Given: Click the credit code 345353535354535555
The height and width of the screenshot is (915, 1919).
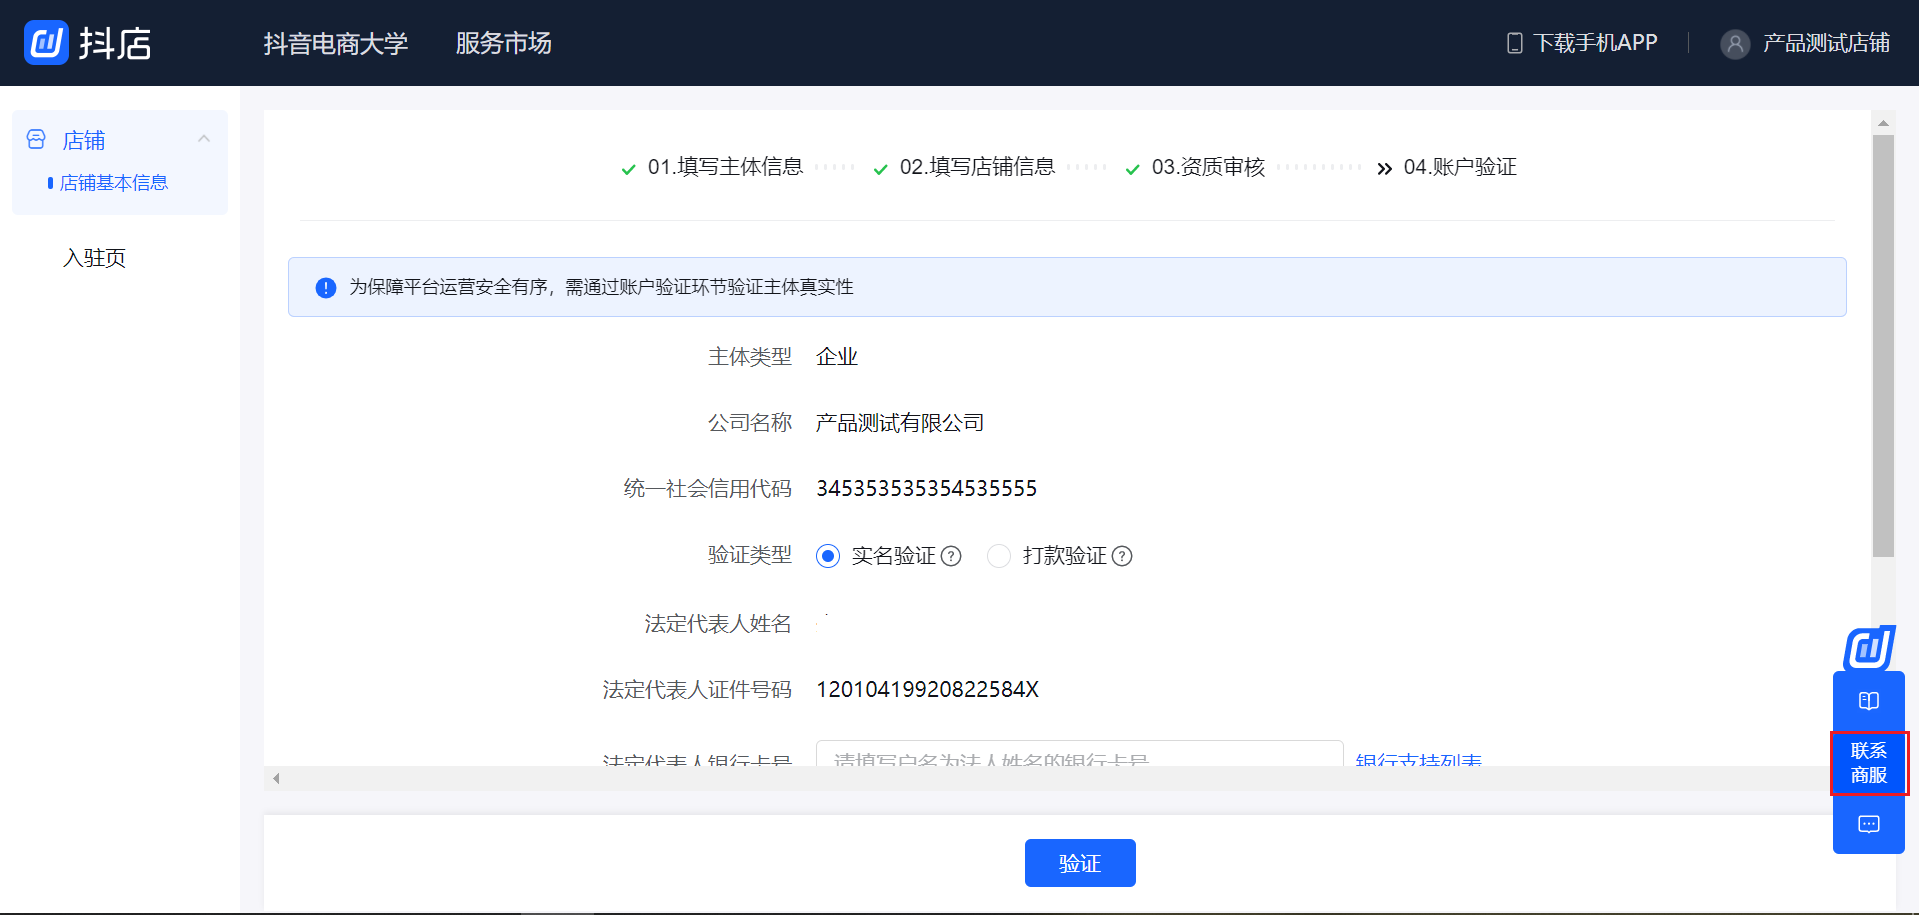Looking at the screenshot, I should (x=926, y=489).
